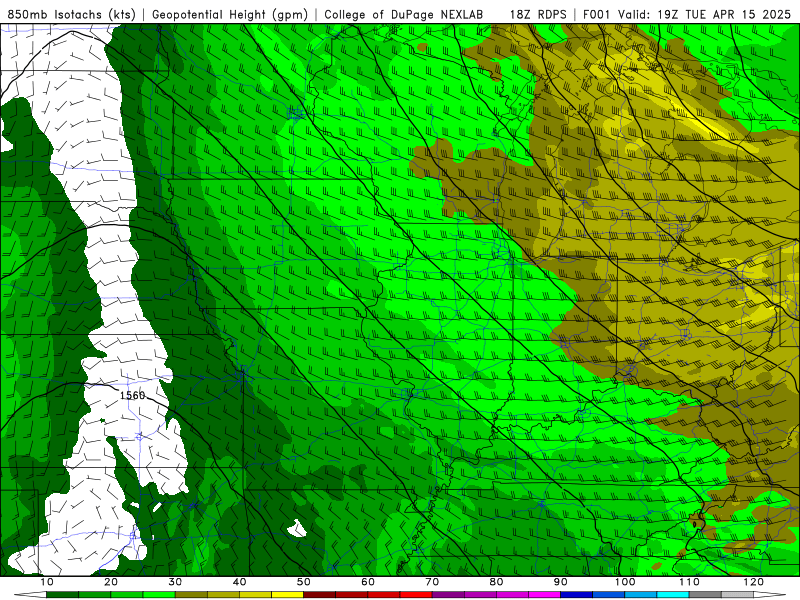Click the 'College of DuPage NEXLAB' label
Viewport: 800px width, 600px height.
click(x=404, y=15)
